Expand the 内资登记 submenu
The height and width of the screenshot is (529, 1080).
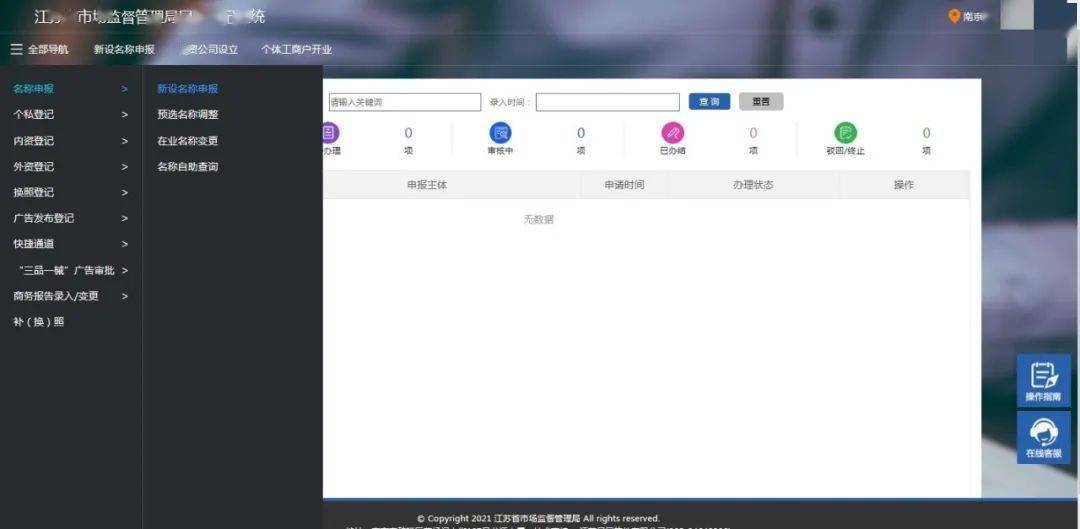[69, 141]
